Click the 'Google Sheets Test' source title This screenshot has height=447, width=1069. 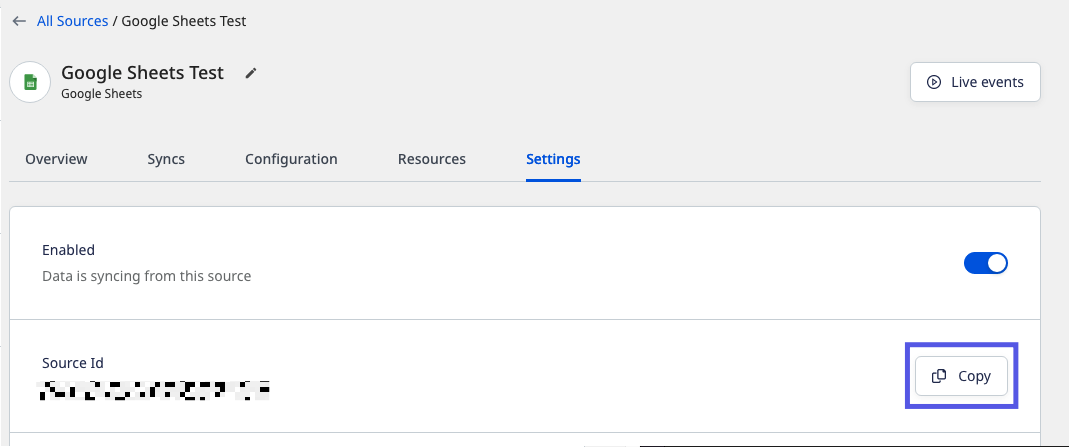(142, 73)
